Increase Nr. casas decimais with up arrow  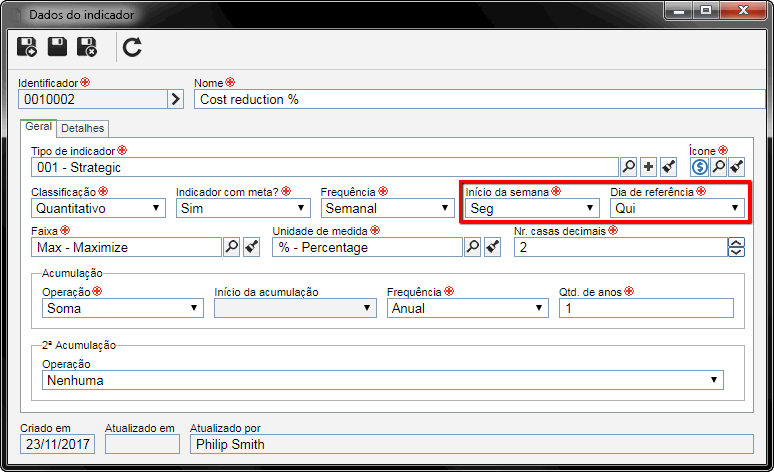pyautogui.click(x=736, y=242)
